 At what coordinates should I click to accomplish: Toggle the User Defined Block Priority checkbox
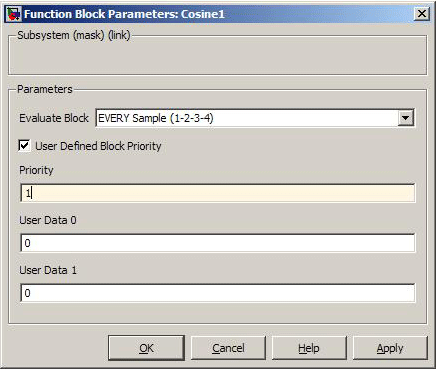(x=24, y=146)
